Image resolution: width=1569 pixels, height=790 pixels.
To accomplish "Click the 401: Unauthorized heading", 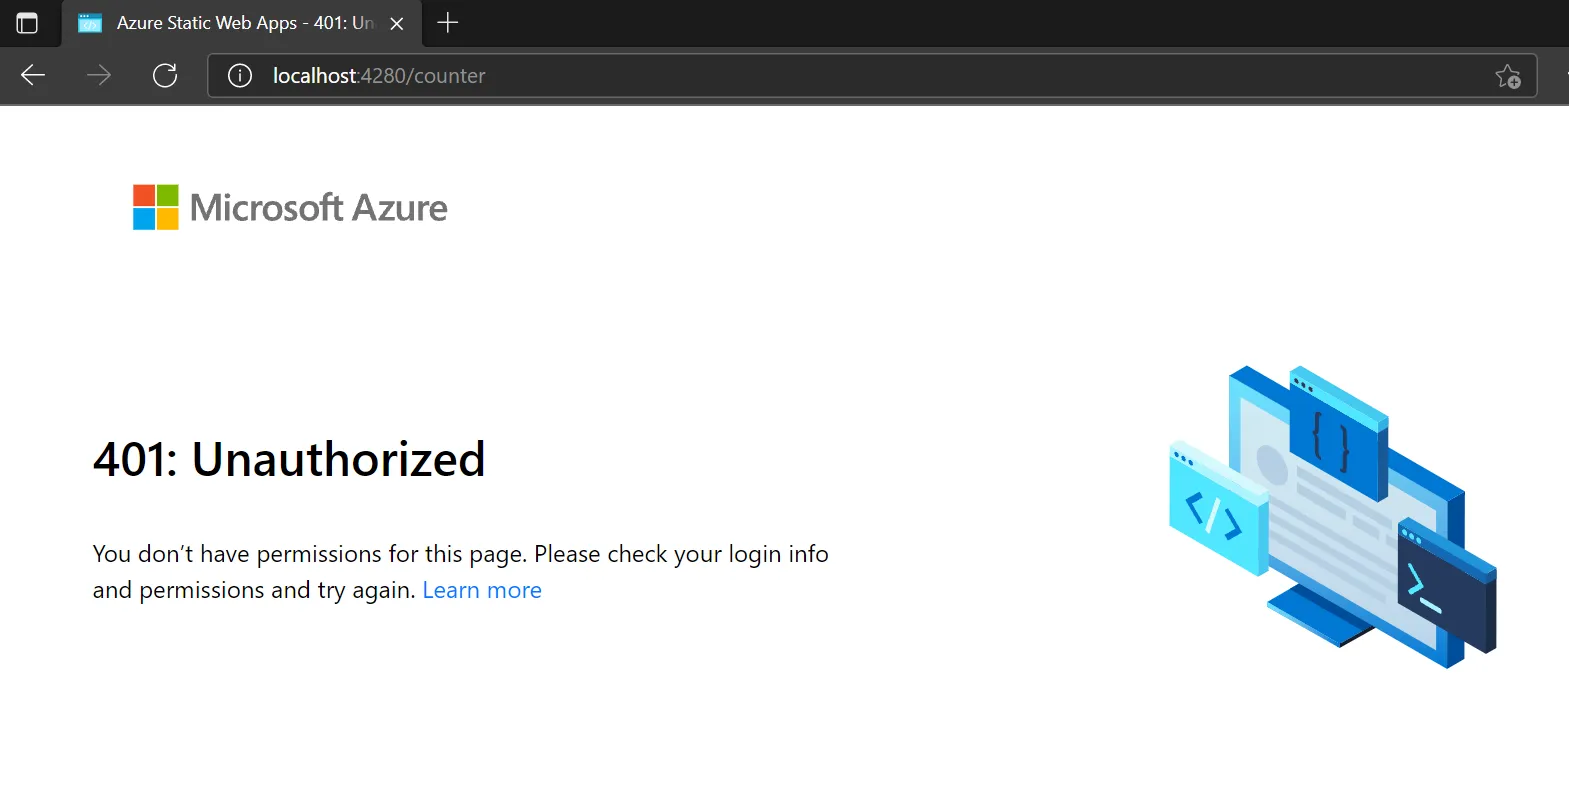I will coord(289,459).
